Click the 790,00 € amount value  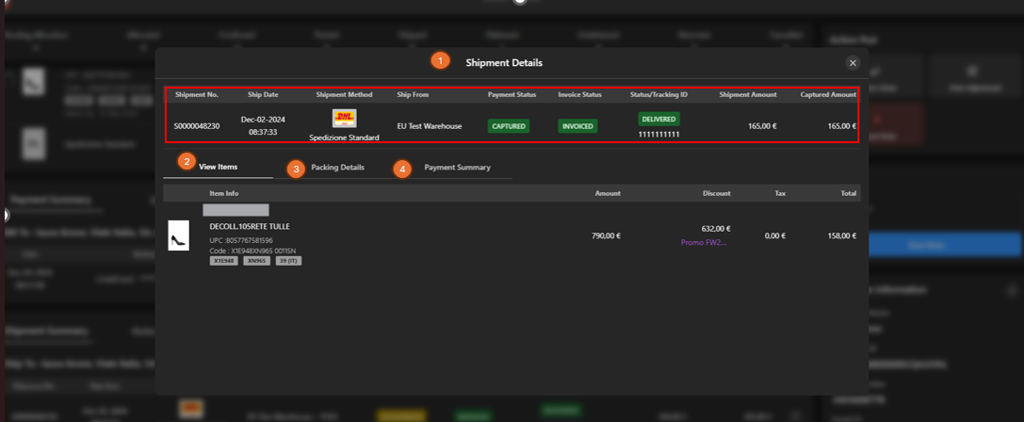pos(606,236)
